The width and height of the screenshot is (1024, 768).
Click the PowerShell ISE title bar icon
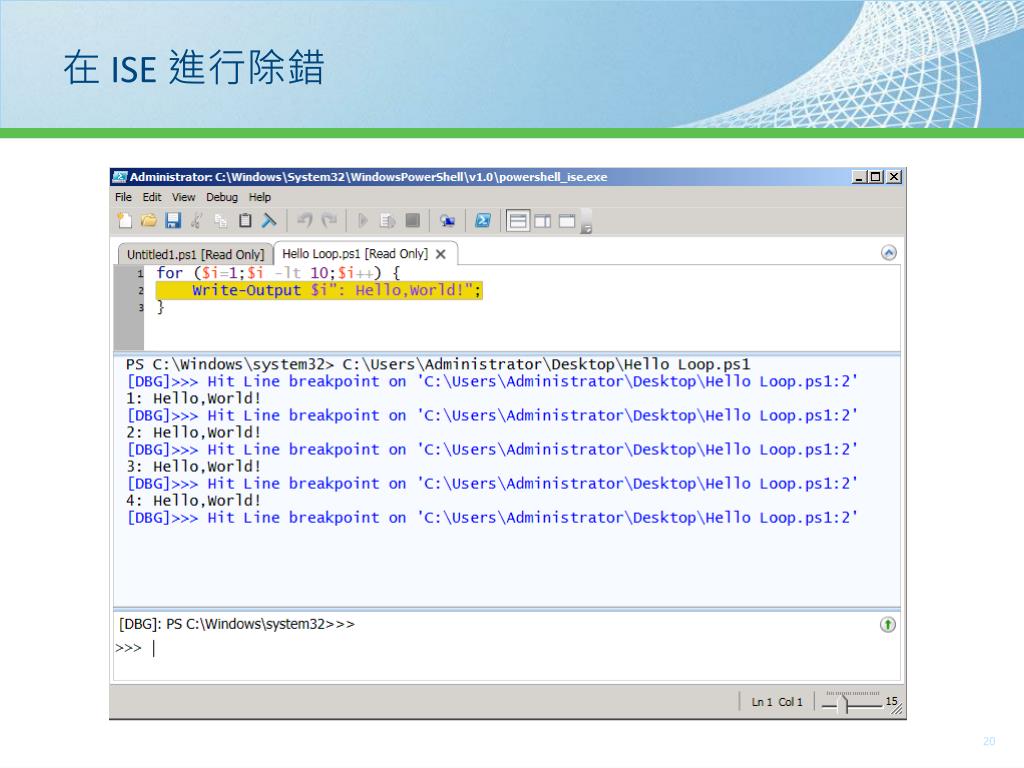coord(120,176)
